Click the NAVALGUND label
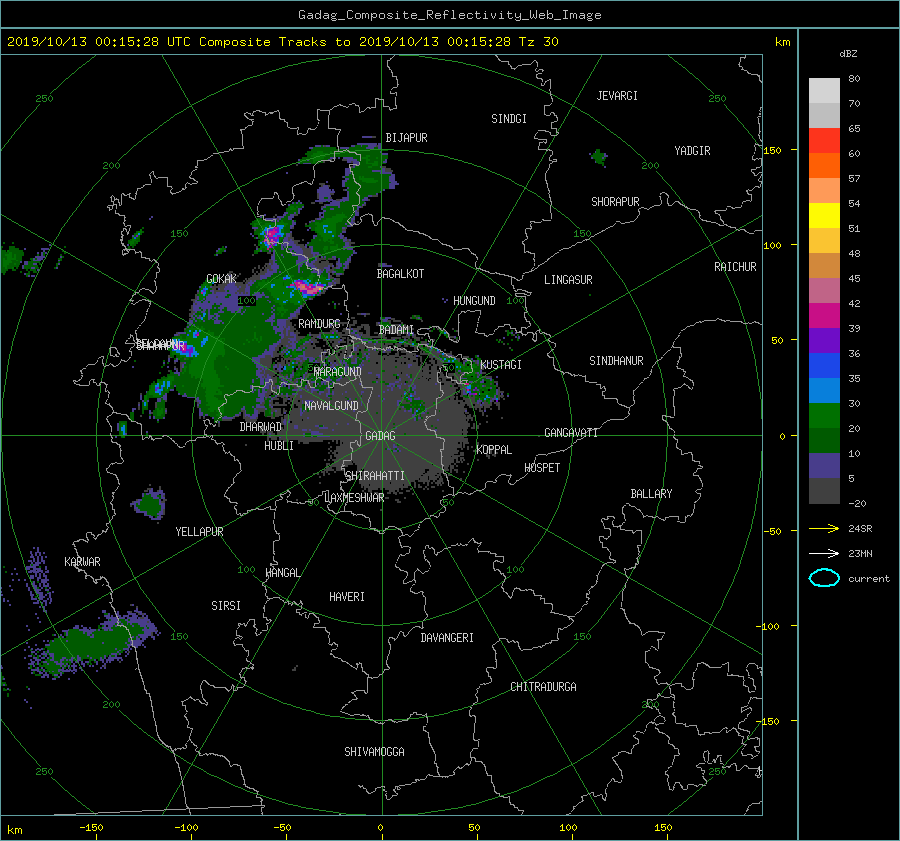Screen dimensions: 900x841 [x=331, y=406]
